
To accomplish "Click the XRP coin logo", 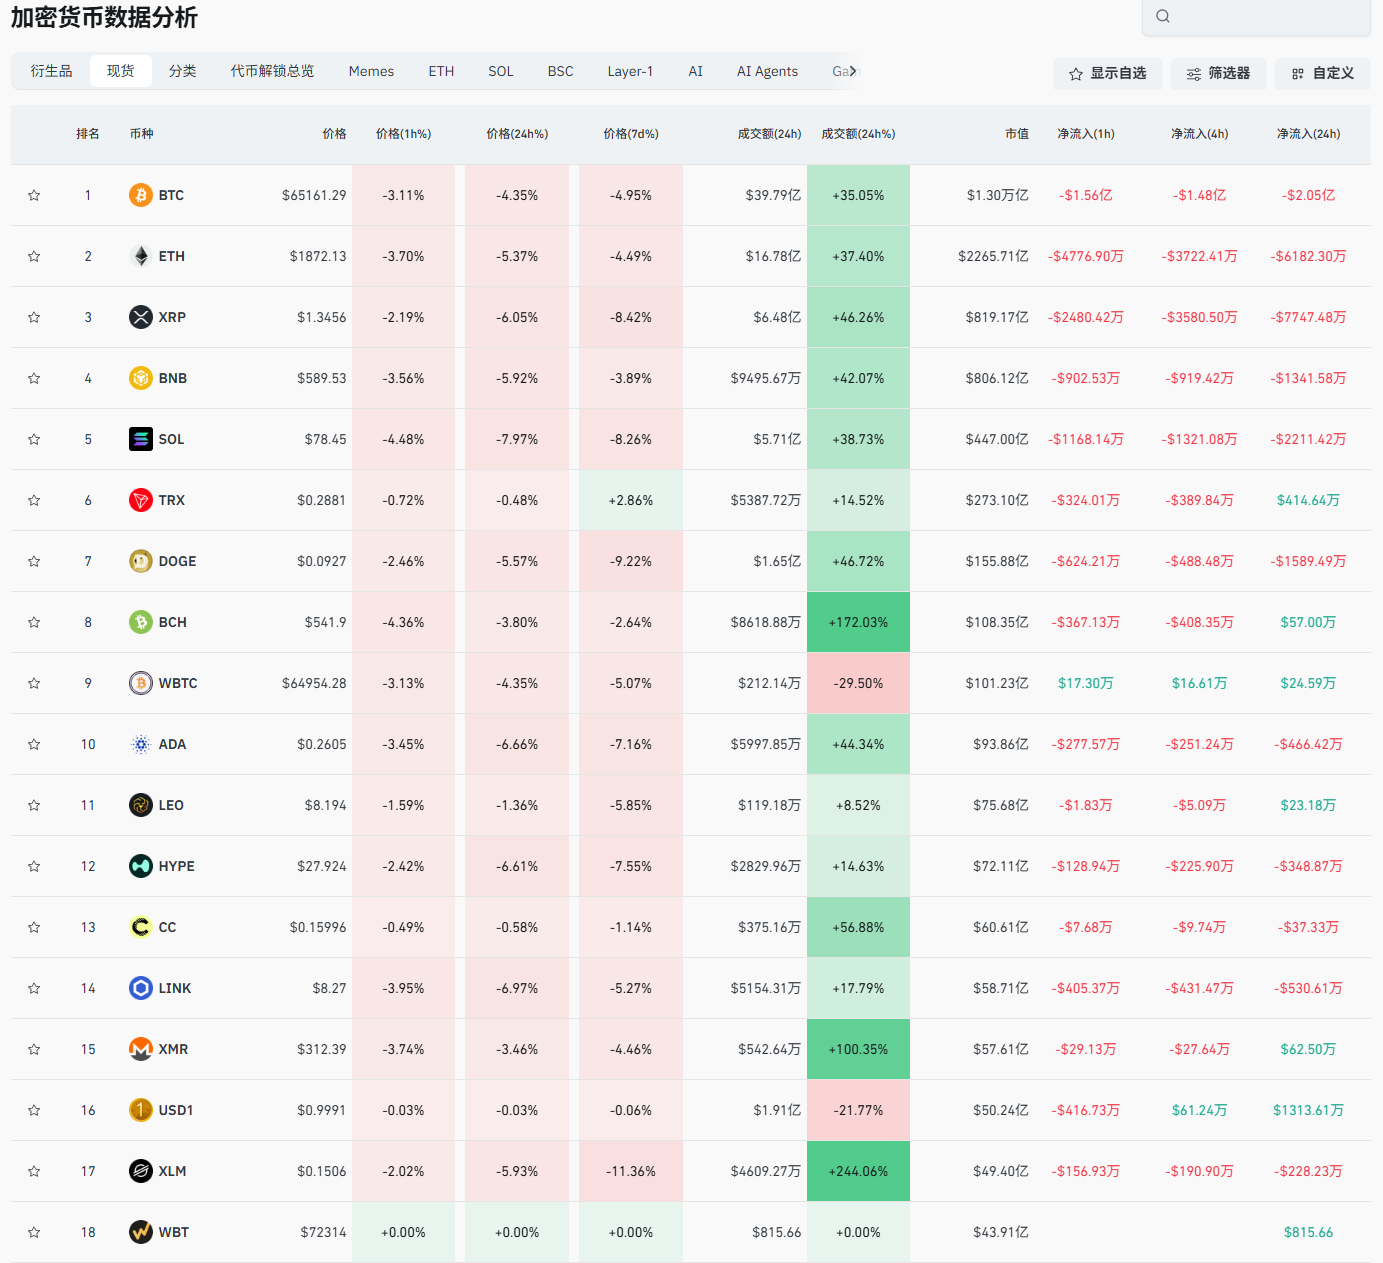I will pos(141,317).
